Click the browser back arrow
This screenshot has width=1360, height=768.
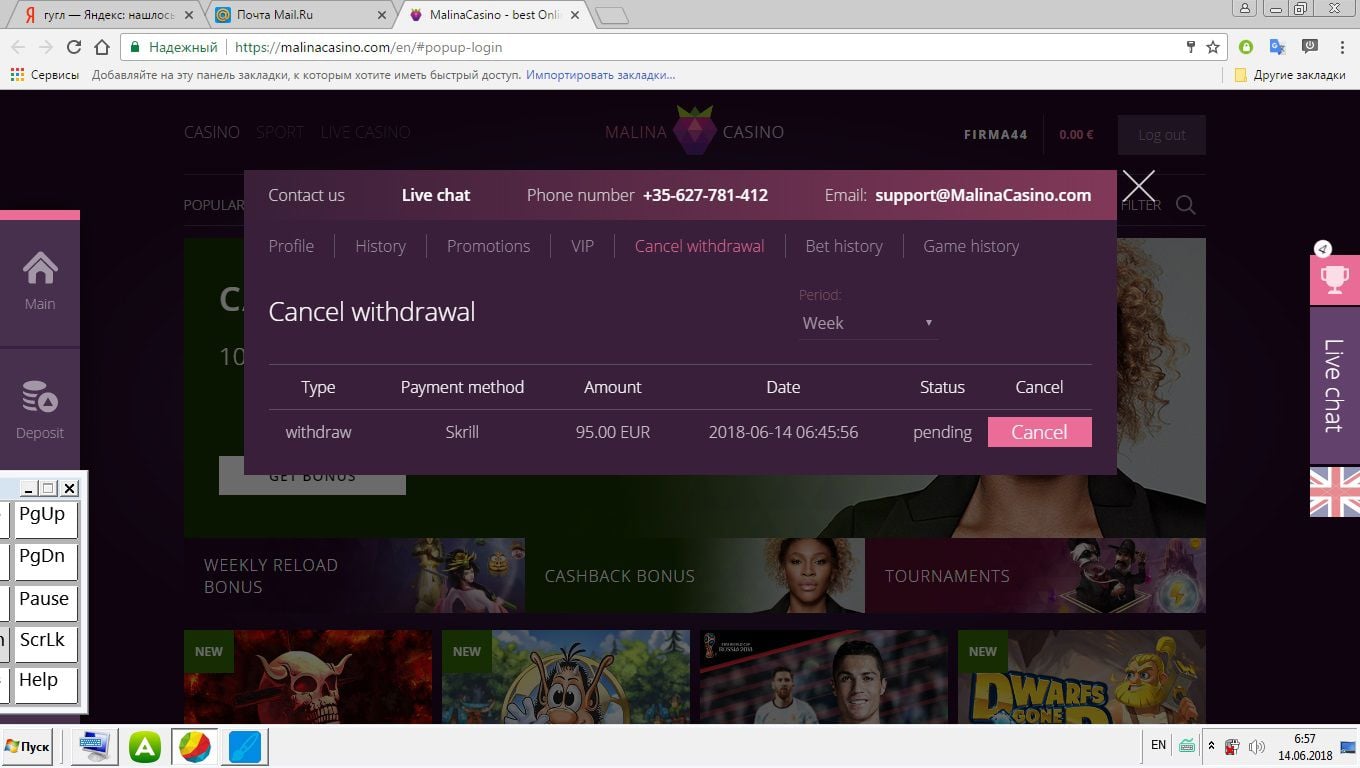click(x=18, y=47)
